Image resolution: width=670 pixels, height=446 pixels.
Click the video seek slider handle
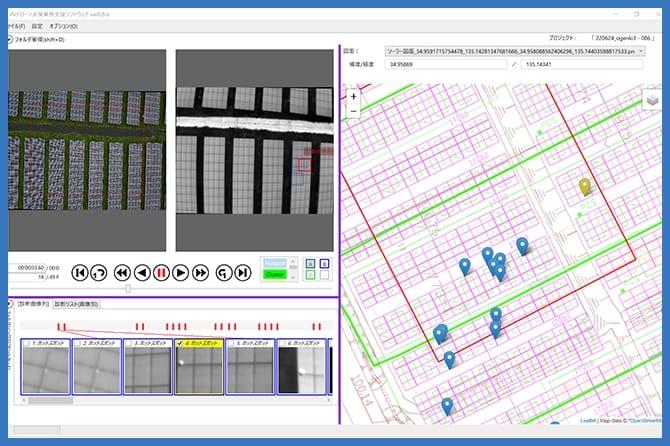127,289
